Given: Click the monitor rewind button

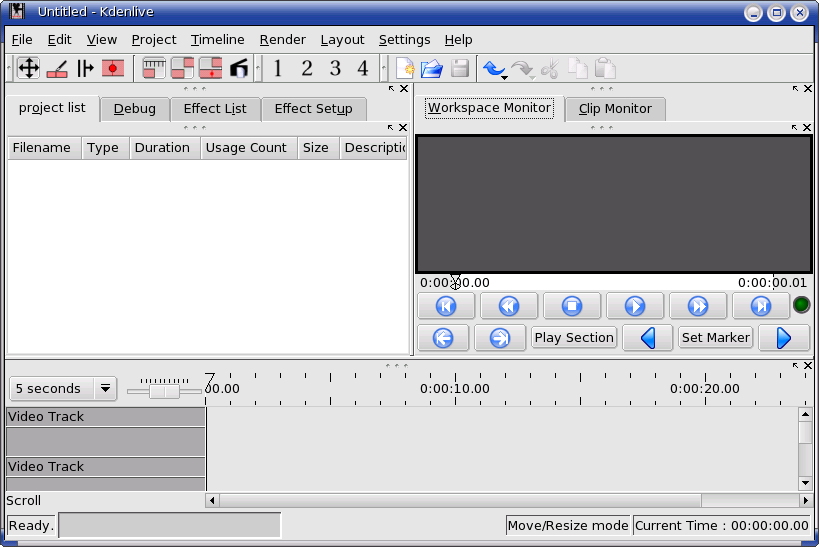Looking at the screenshot, I should 509,306.
